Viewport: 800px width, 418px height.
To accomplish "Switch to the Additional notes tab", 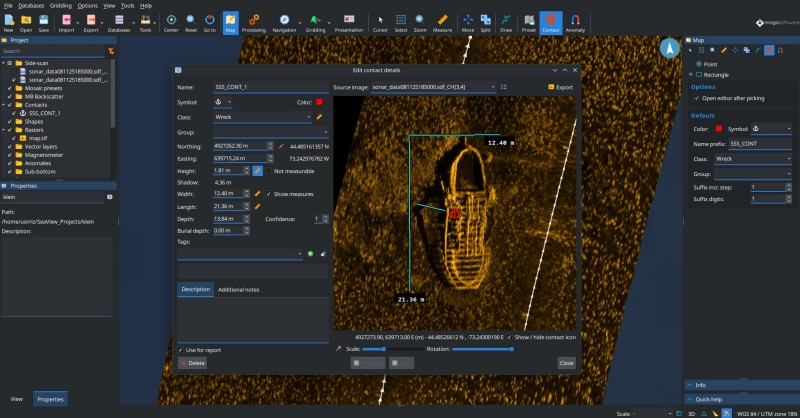I will pyautogui.click(x=238, y=289).
